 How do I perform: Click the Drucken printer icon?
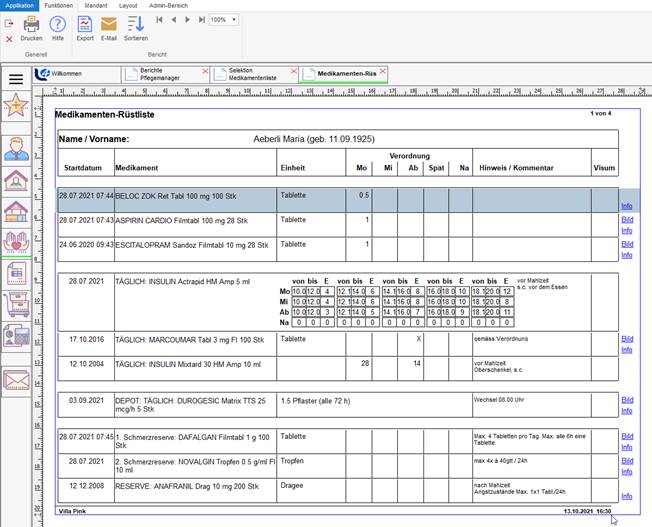[x=31, y=24]
